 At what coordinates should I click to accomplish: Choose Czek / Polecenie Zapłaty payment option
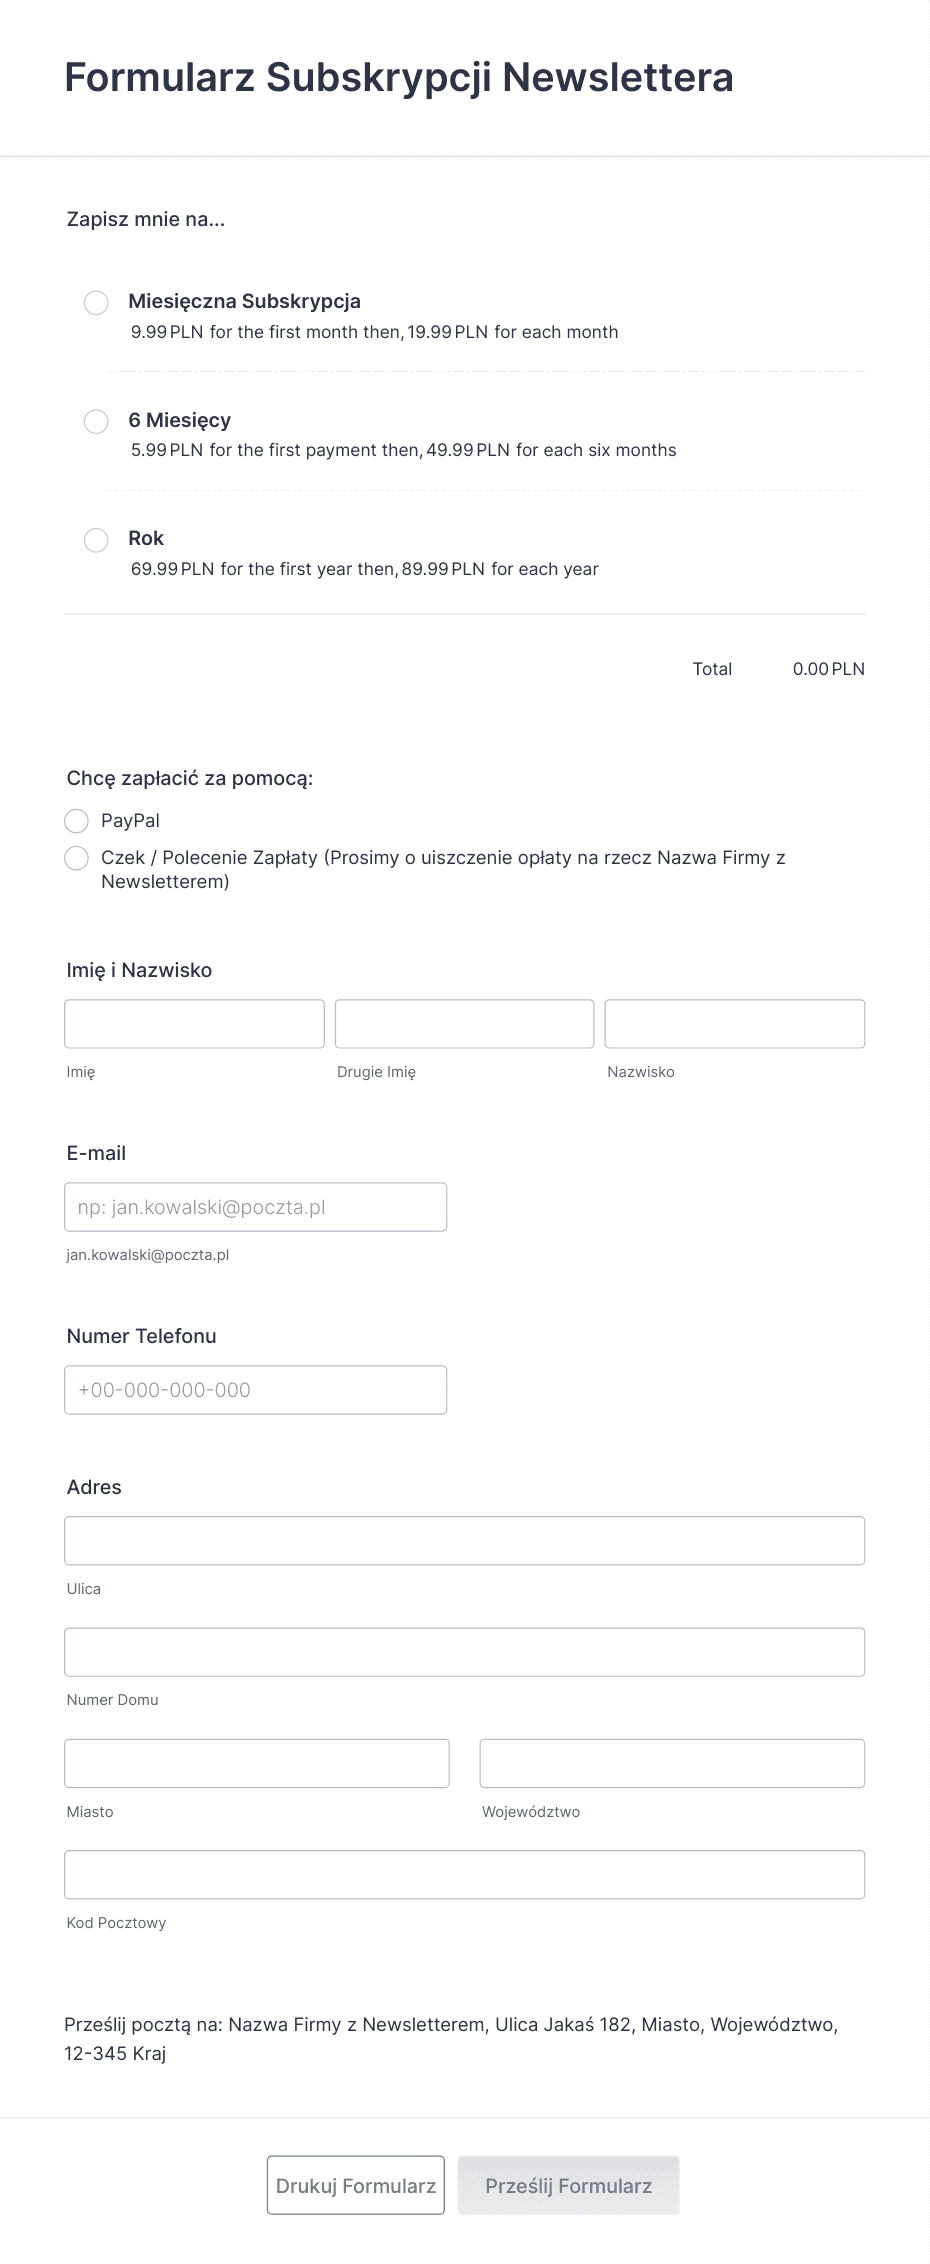pyautogui.click(x=76, y=858)
